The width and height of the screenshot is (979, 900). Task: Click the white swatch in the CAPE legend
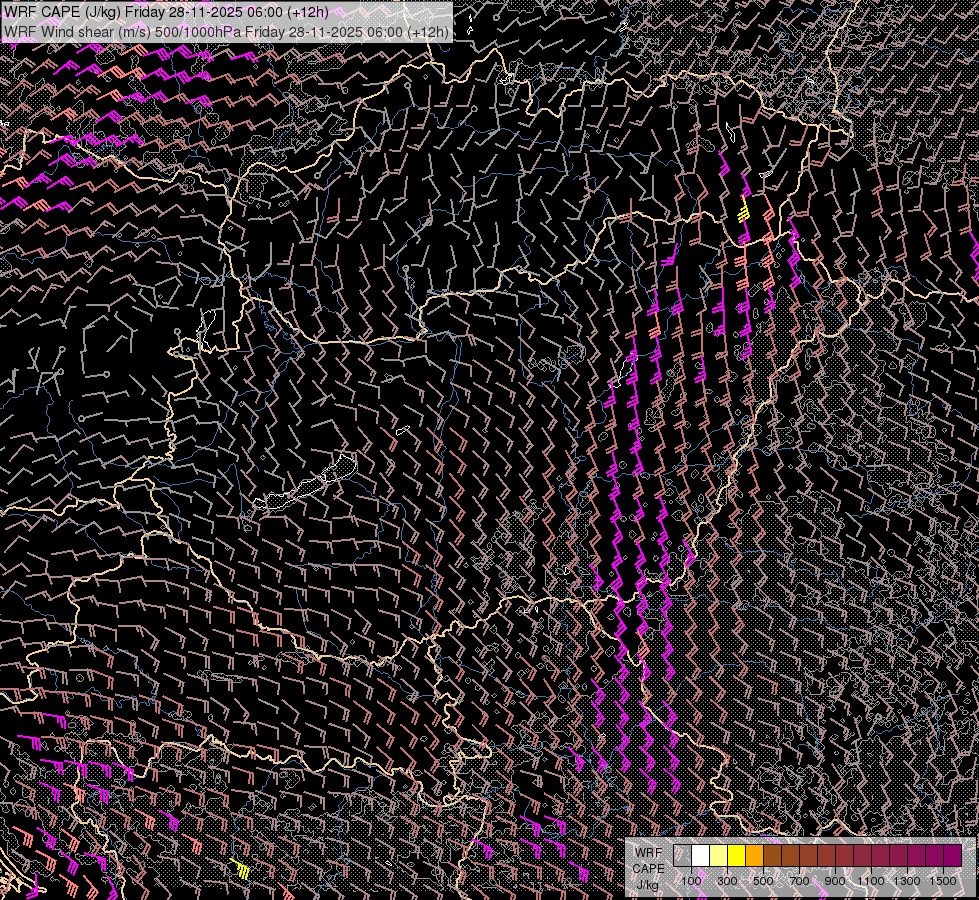pyautogui.click(x=700, y=856)
